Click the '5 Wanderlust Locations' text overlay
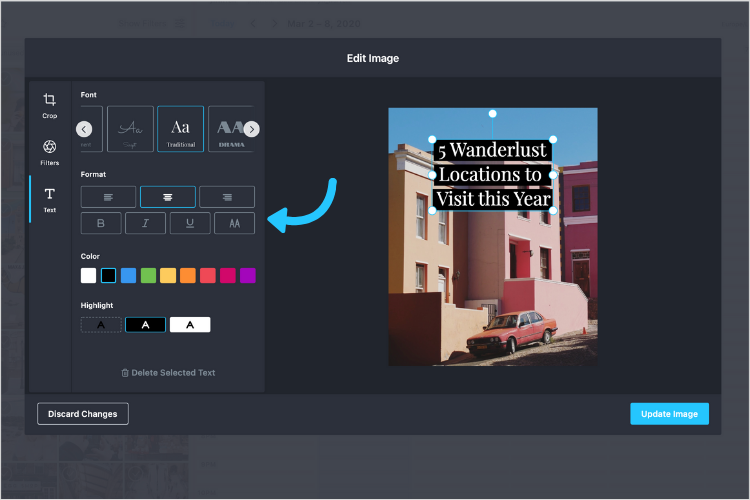Image resolution: width=750 pixels, height=500 pixels. (493, 175)
